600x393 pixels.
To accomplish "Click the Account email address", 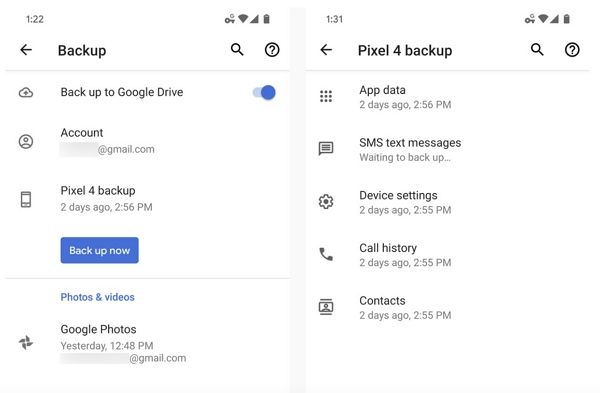I will point(107,149).
